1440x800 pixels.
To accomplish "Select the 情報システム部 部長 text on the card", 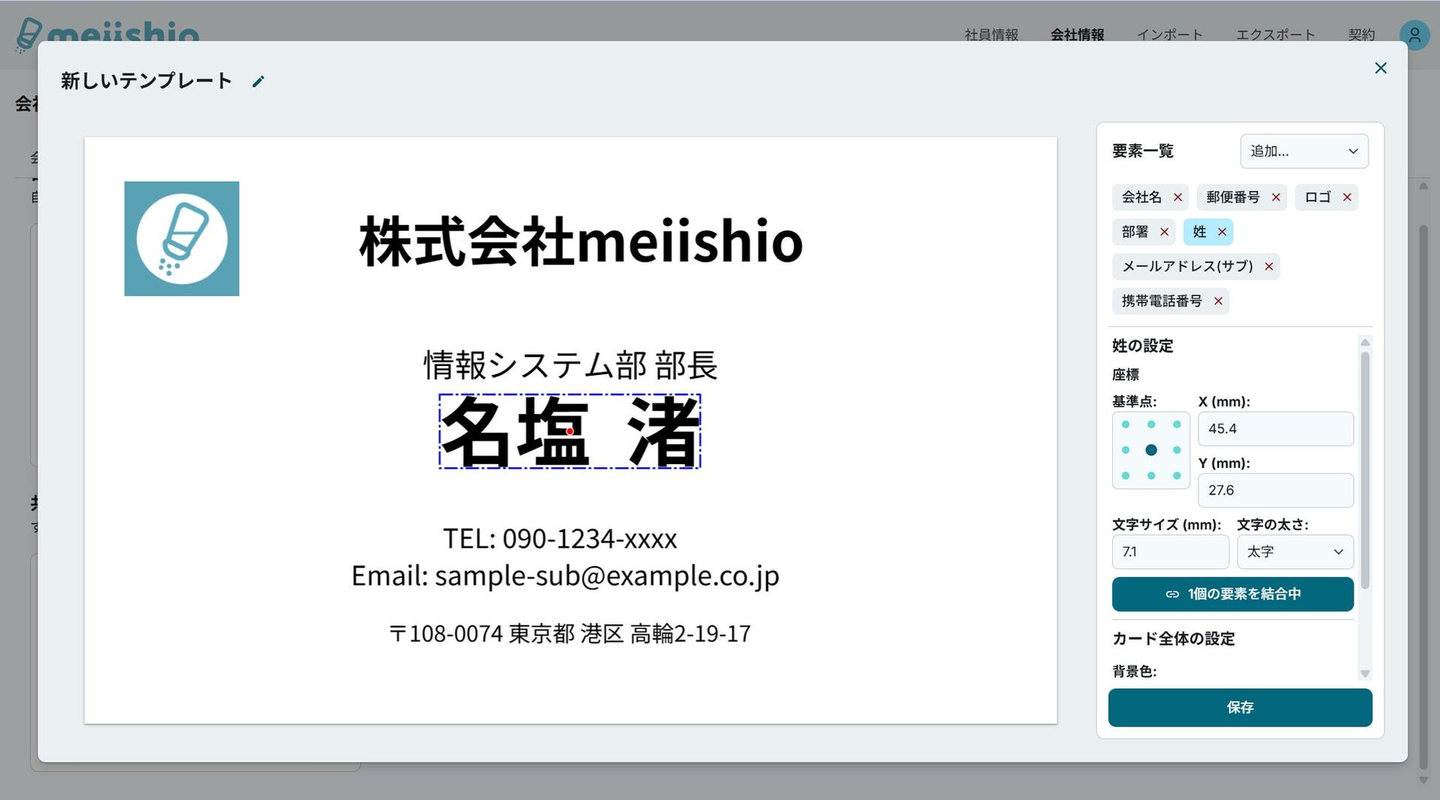I will point(570,366).
